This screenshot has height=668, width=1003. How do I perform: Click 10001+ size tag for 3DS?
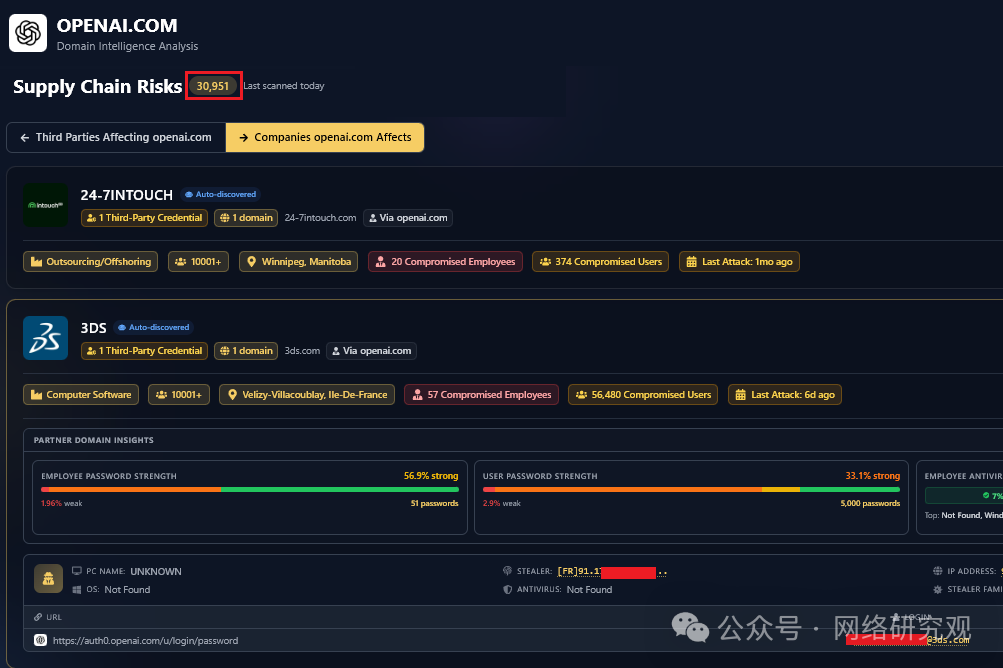coord(179,395)
